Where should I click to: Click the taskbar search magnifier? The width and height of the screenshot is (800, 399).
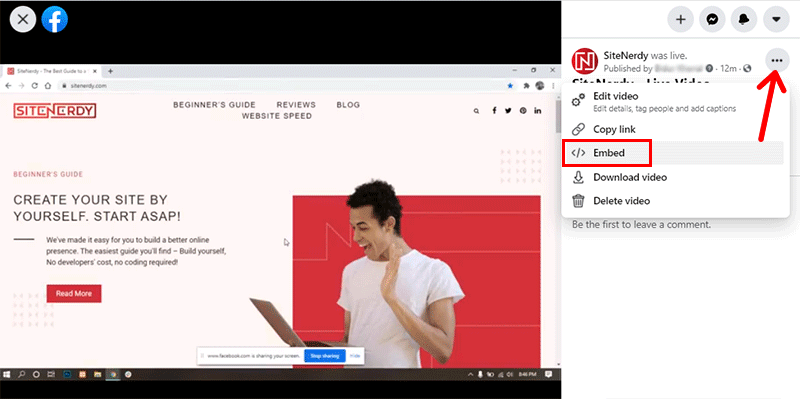(21, 374)
